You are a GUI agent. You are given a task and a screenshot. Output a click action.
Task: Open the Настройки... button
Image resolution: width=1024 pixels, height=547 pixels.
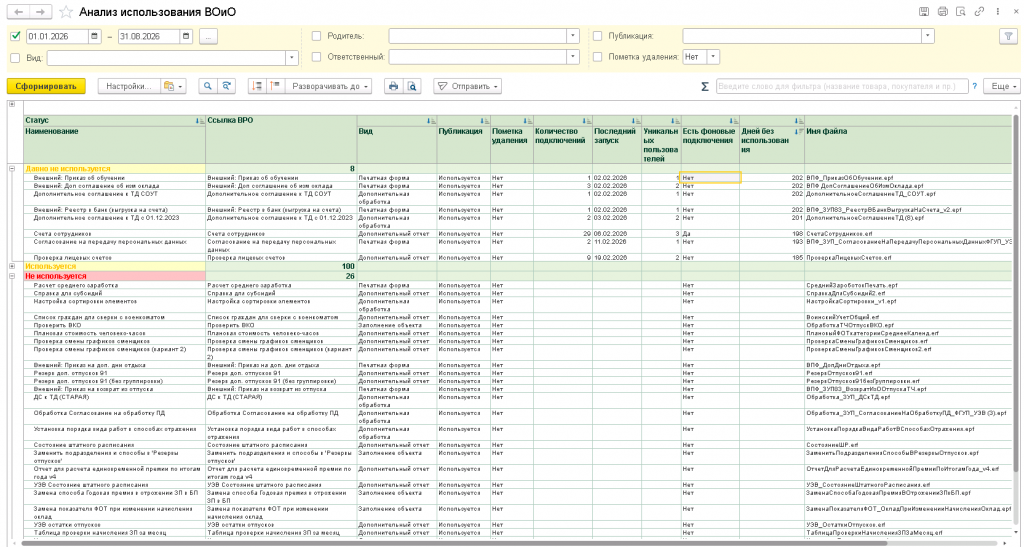click(x=129, y=86)
